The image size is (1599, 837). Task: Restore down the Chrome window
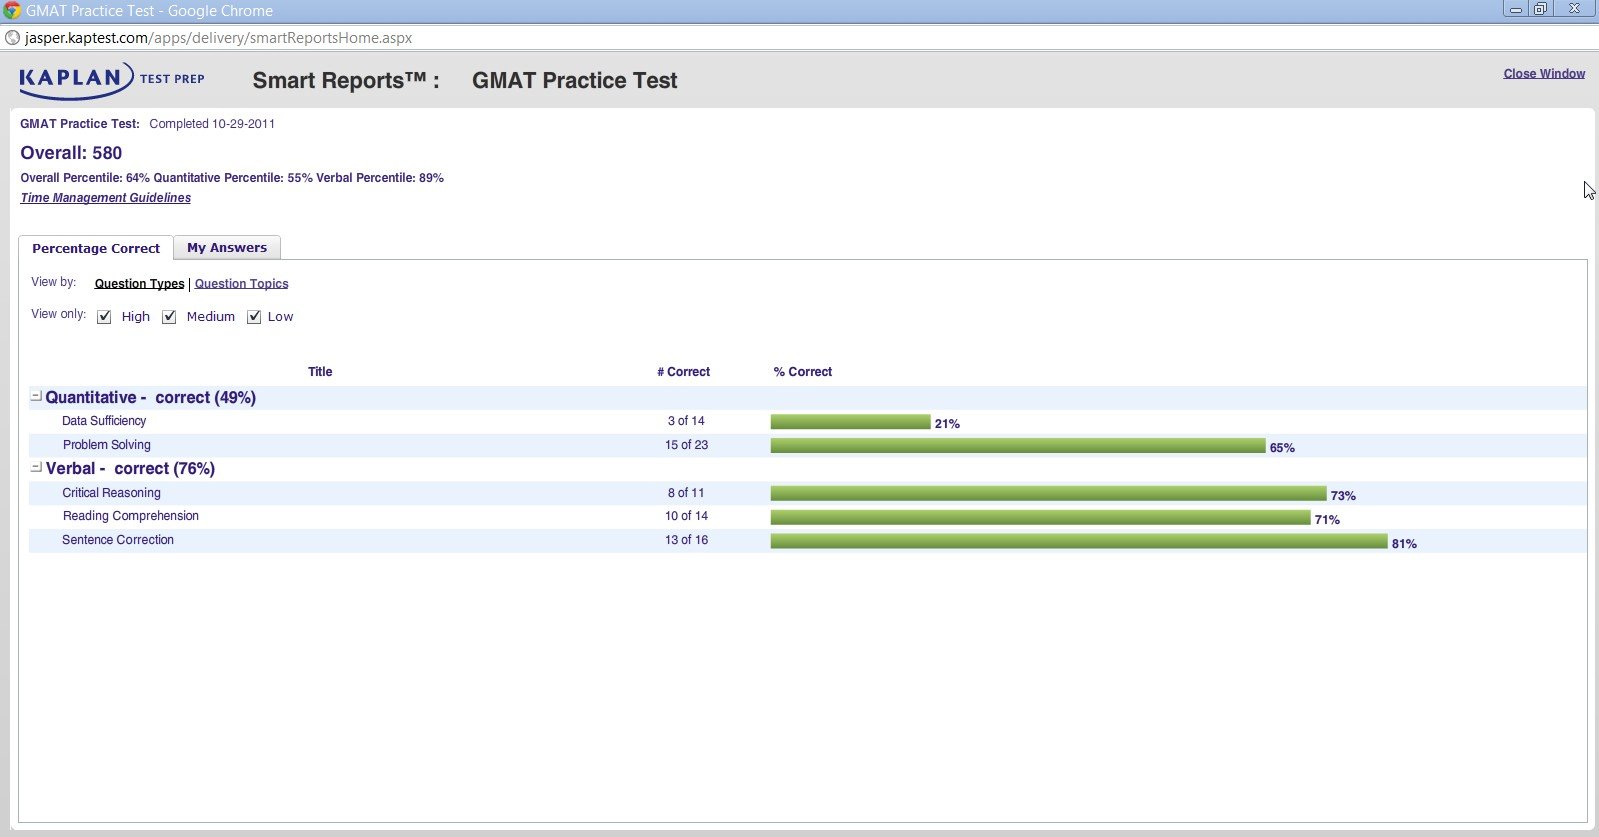tap(1541, 9)
